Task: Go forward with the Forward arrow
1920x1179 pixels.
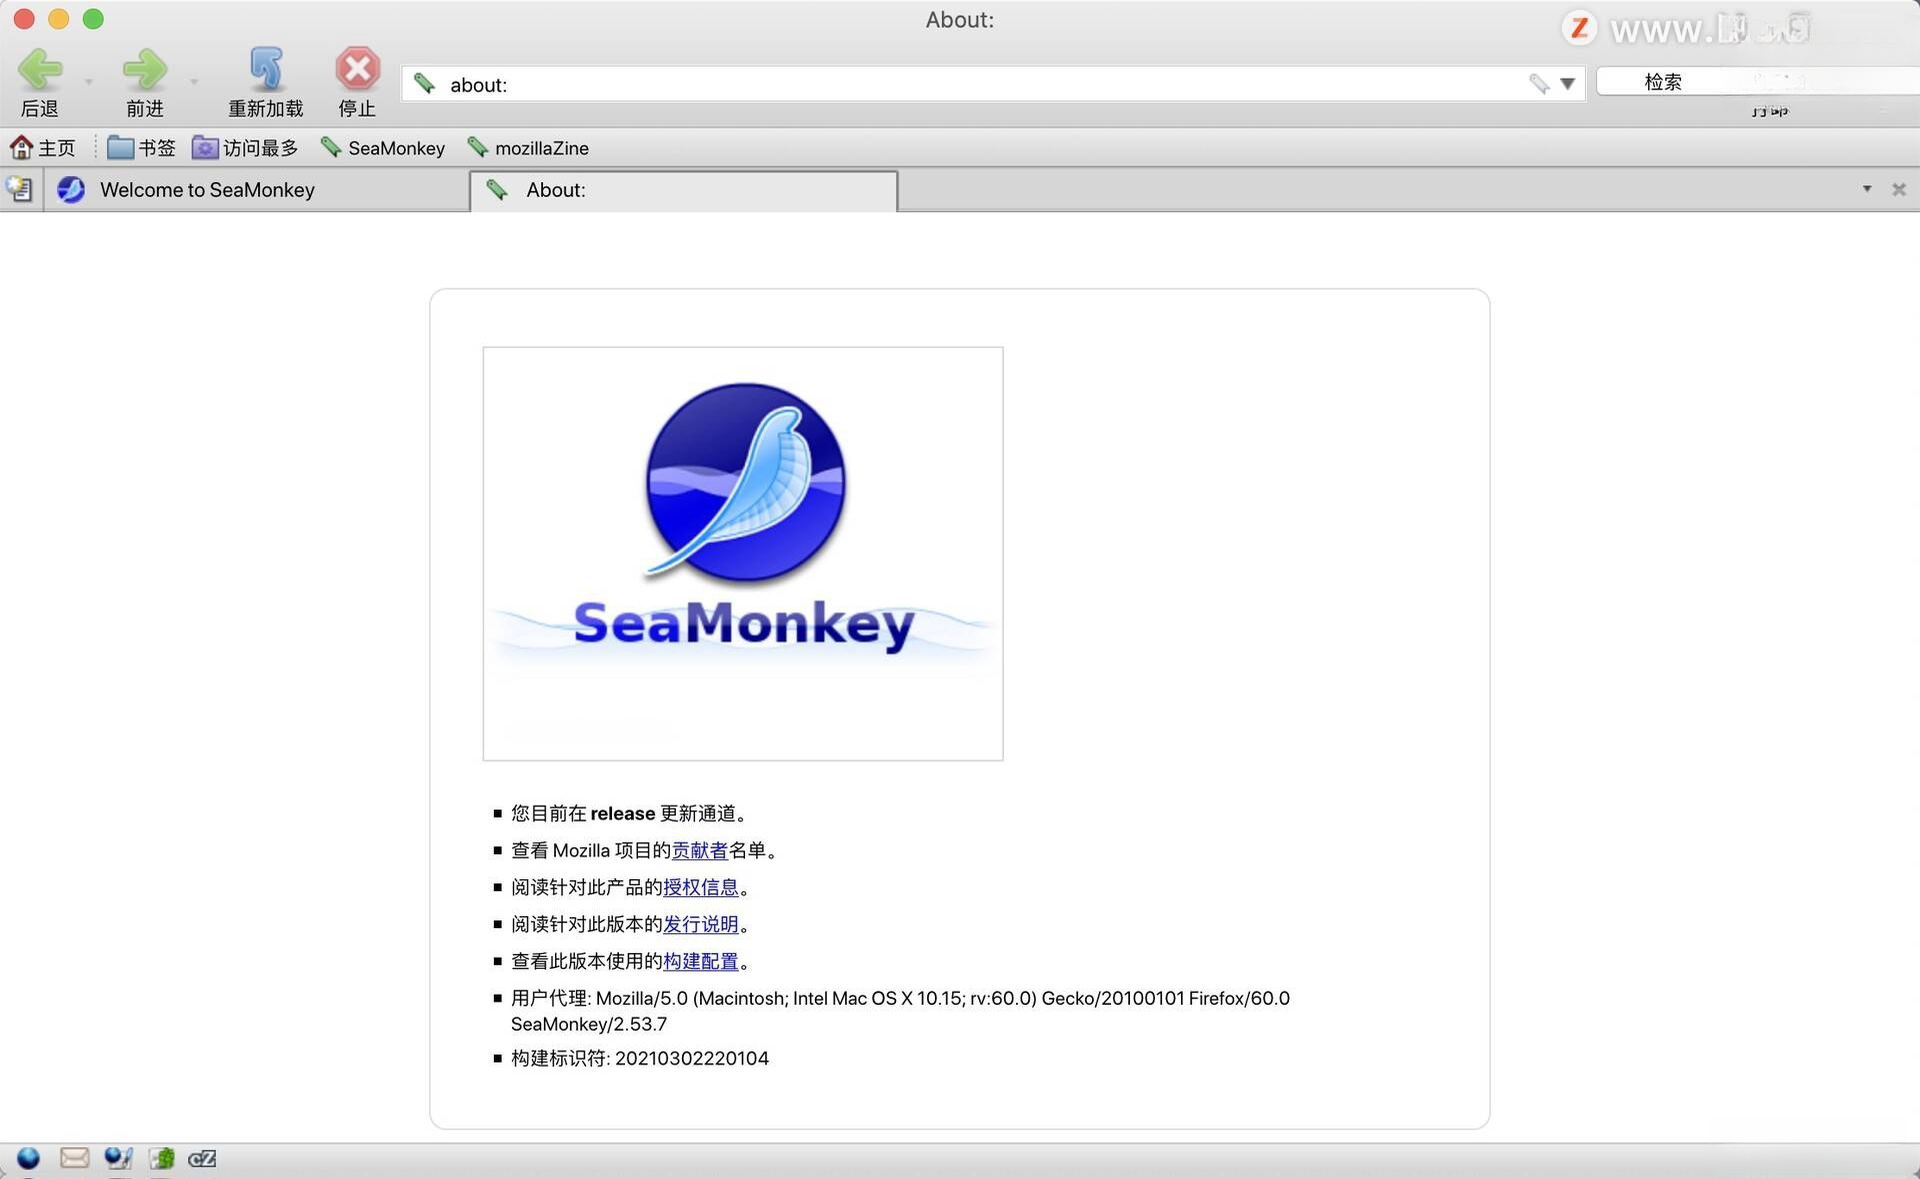Action: point(145,70)
